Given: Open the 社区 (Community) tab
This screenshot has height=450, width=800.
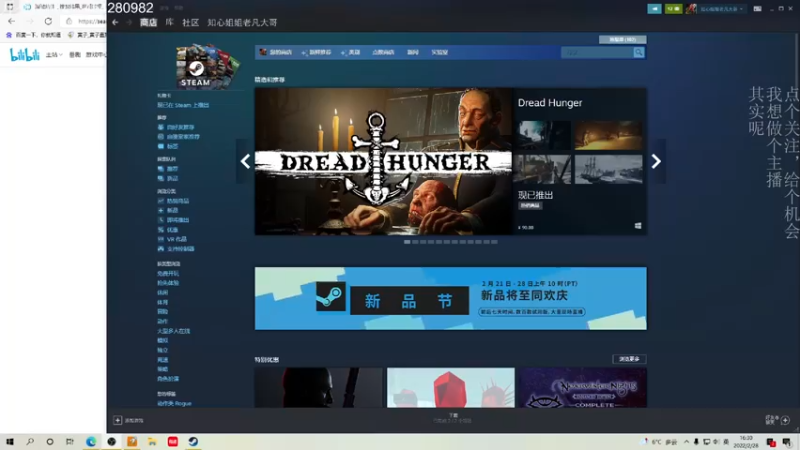Looking at the screenshot, I should [x=190, y=22].
